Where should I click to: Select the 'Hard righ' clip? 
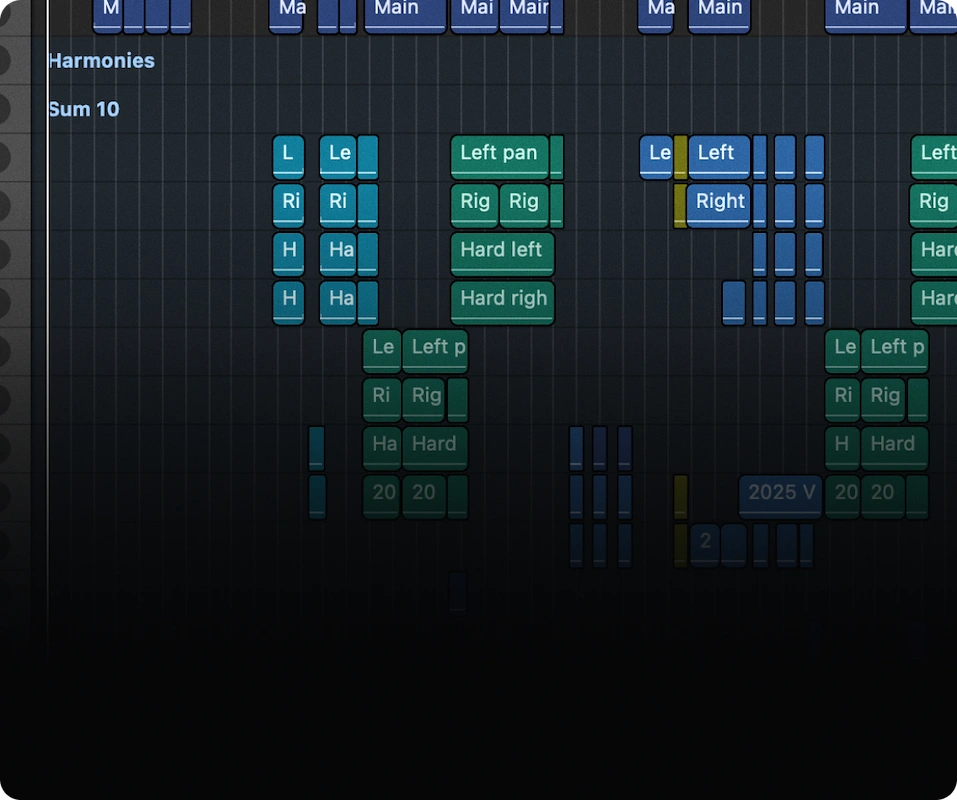coord(501,300)
